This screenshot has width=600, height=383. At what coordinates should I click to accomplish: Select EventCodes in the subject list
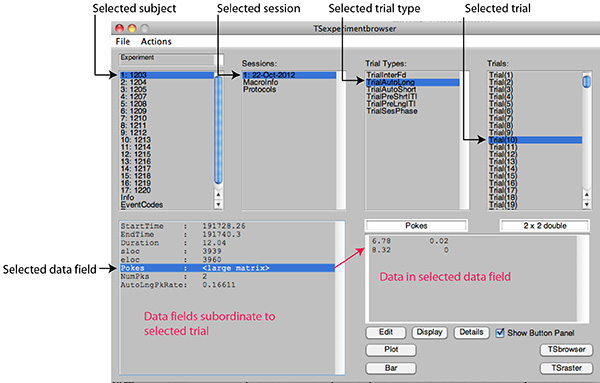click(167, 205)
